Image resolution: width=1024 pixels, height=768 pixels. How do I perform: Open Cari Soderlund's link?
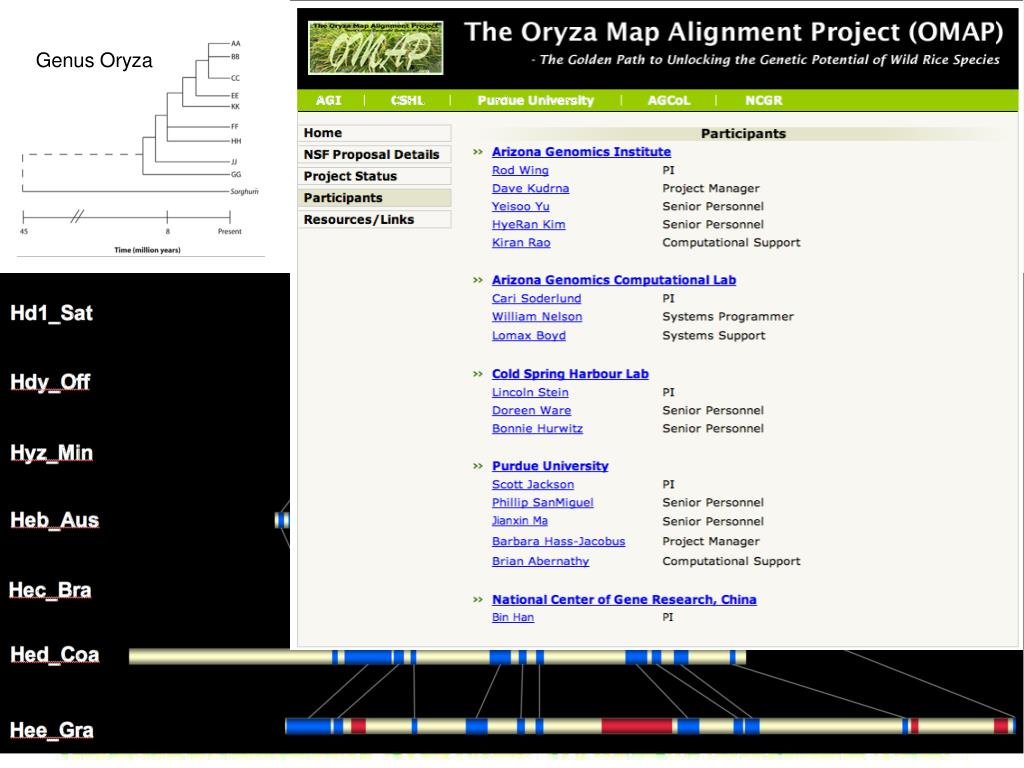point(536,298)
